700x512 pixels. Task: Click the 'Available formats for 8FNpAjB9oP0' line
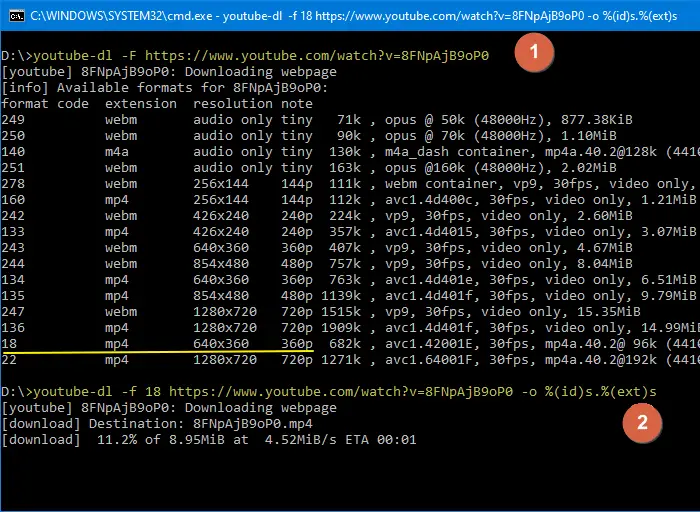click(165, 87)
